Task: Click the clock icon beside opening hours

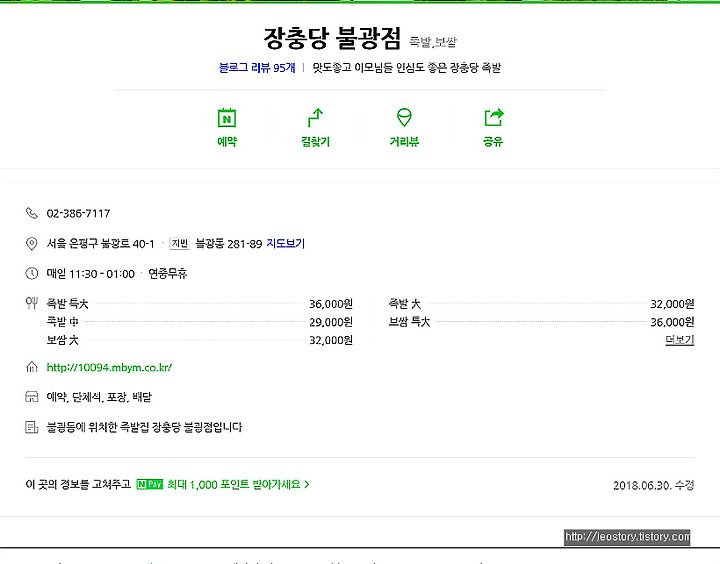Action: pyautogui.click(x=31, y=274)
